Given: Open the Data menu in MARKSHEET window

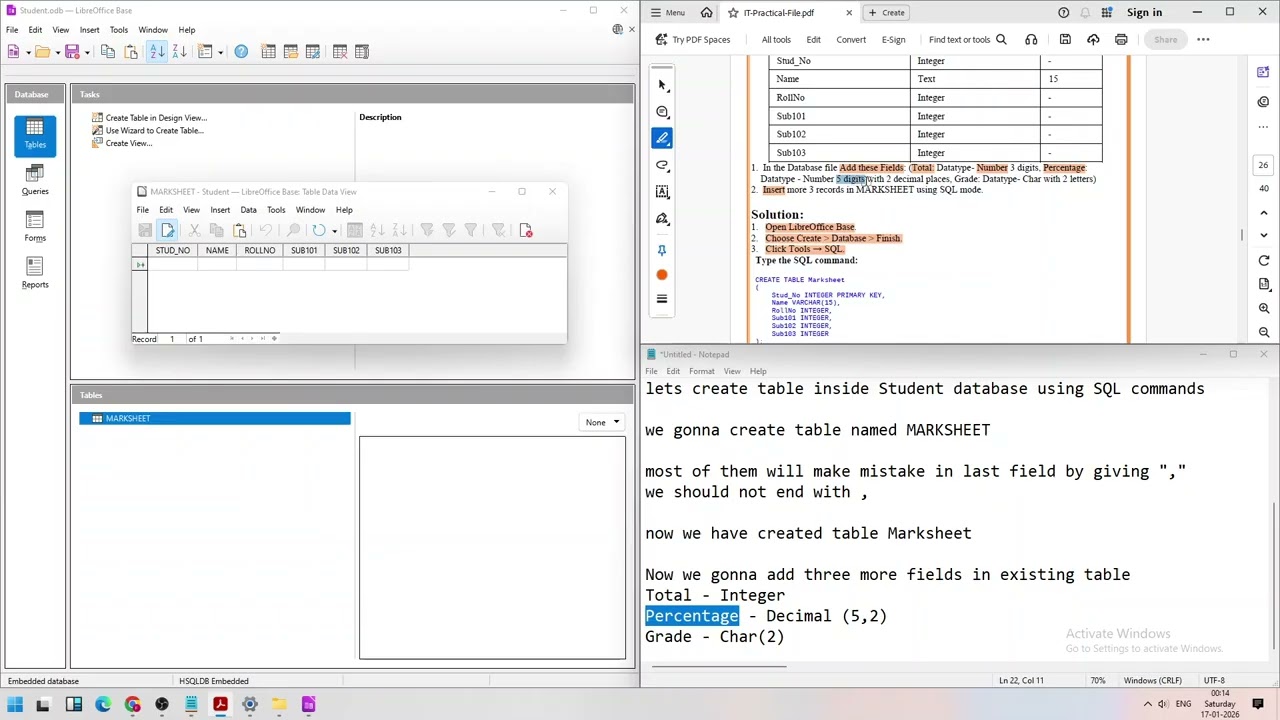Looking at the screenshot, I should (248, 210).
